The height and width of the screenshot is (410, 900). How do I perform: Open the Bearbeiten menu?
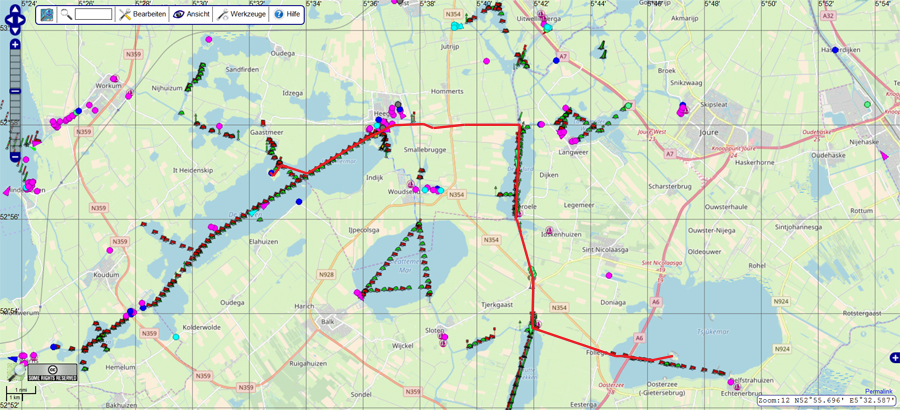coord(141,14)
